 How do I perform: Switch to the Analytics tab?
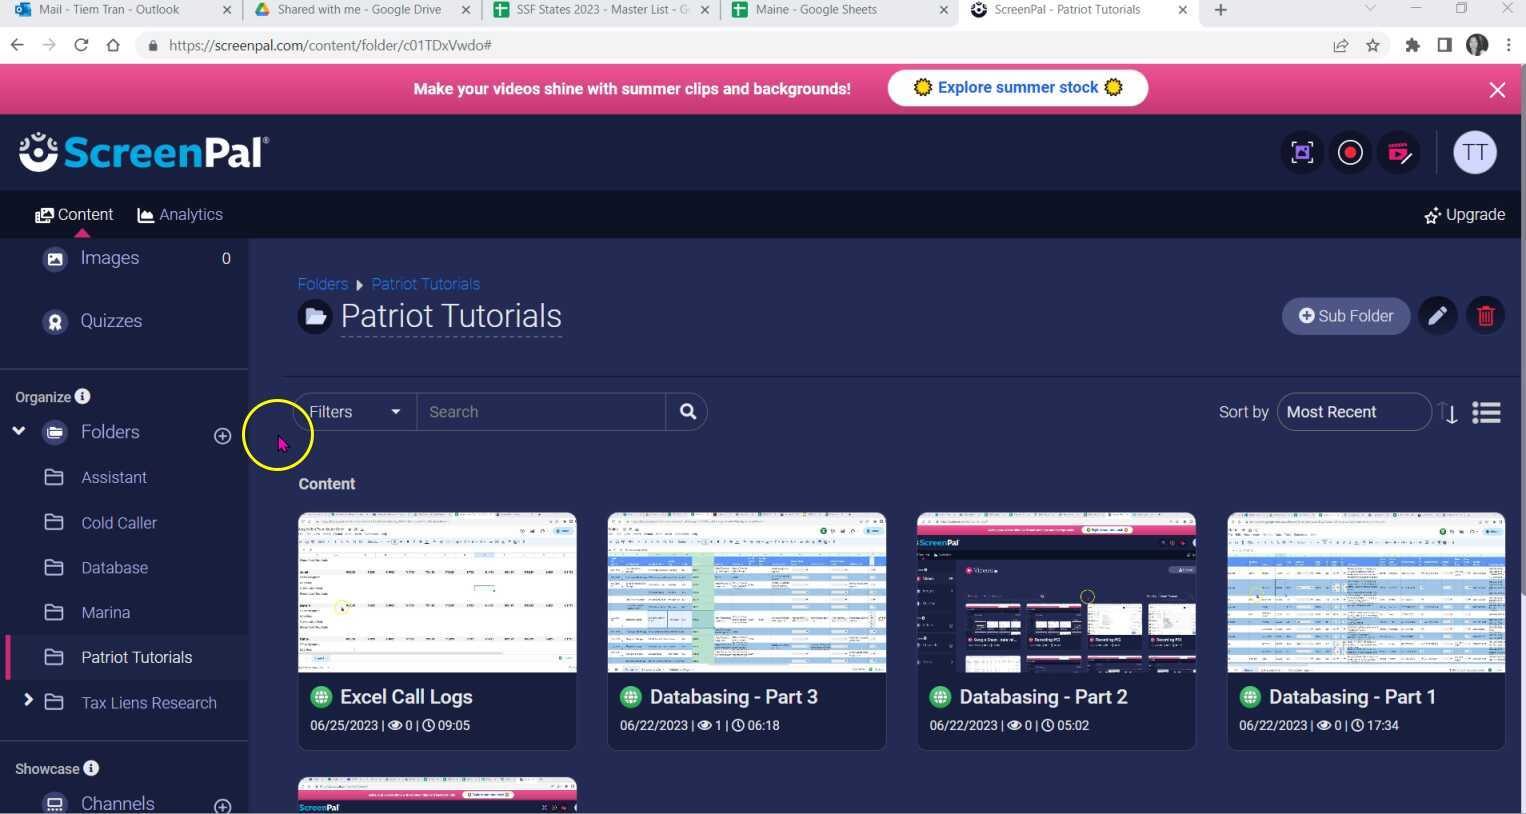[x=180, y=215]
